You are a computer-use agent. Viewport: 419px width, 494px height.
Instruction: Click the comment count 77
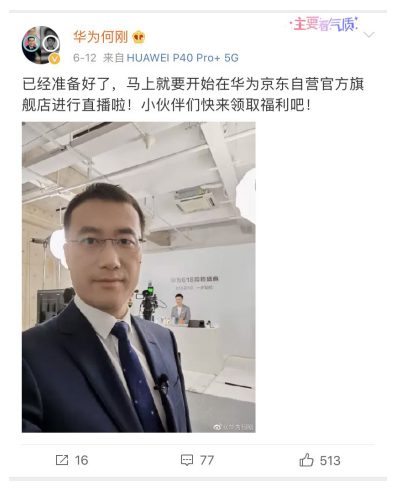[207, 460]
